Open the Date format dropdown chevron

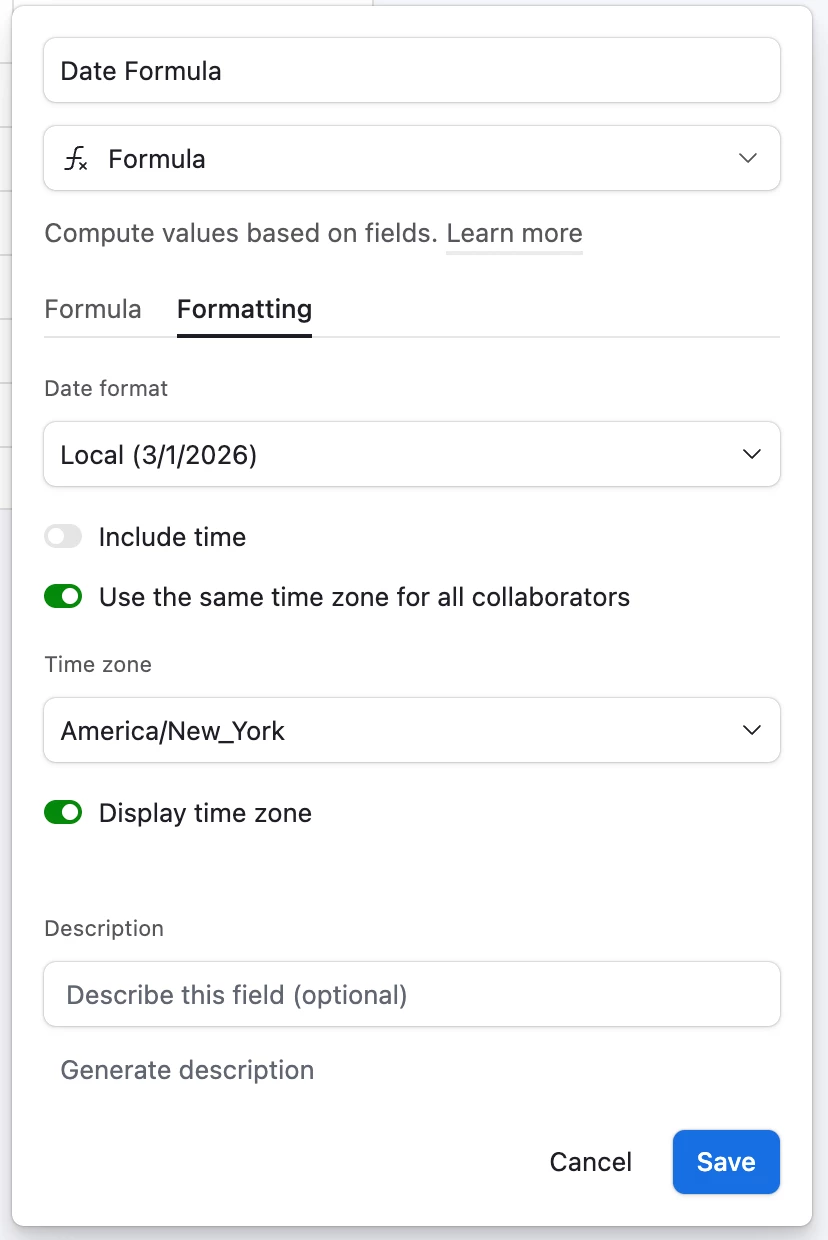pos(752,455)
